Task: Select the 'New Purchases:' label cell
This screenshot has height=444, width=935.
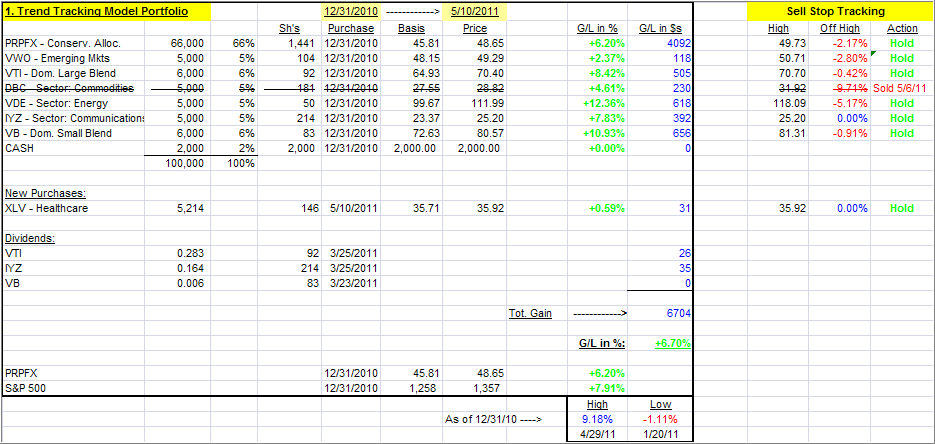Action: (73, 193)
